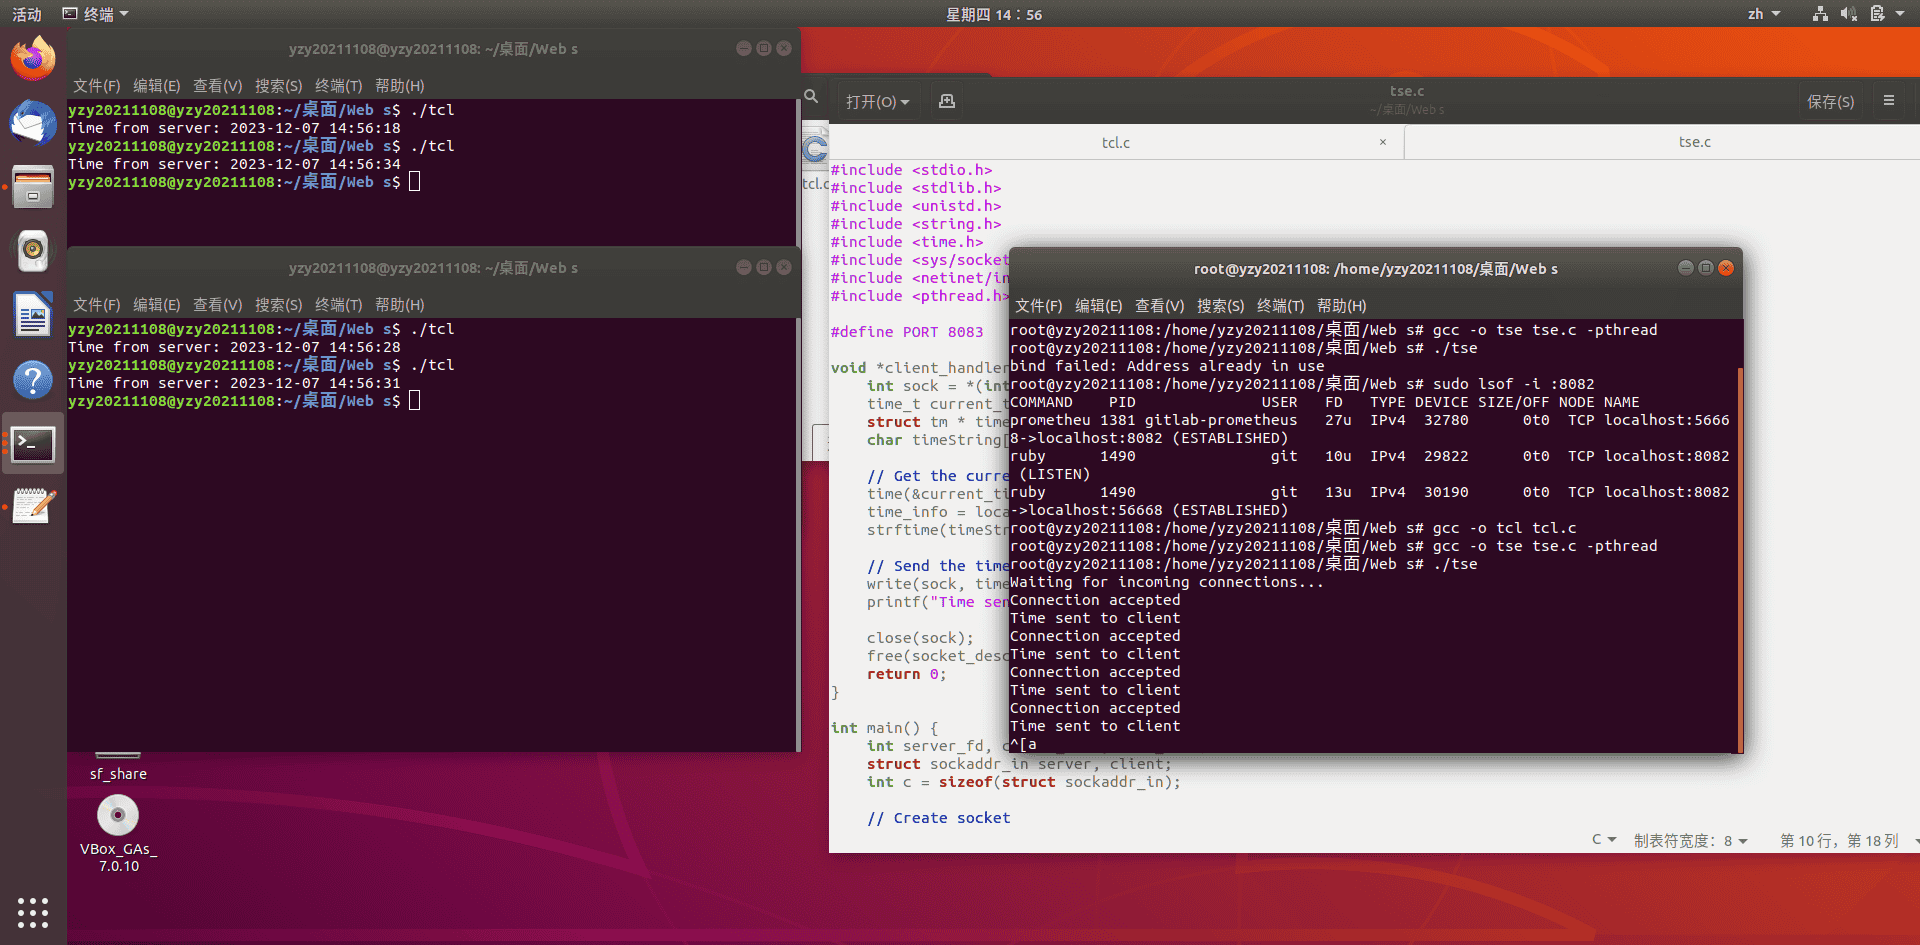Screen dimensions: 1920x945
Task: Open Rhythmbox music player in dock
Action: point(33,251)
